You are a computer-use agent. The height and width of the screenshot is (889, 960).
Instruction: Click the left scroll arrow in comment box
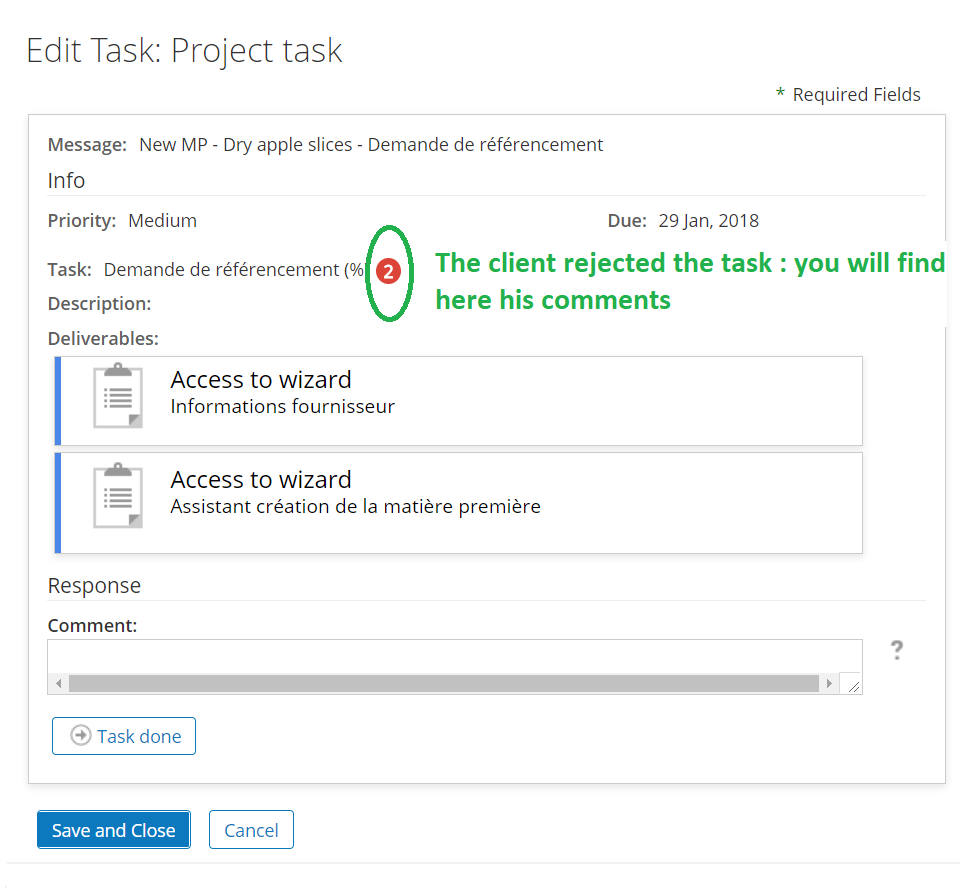tap(59, 683)
